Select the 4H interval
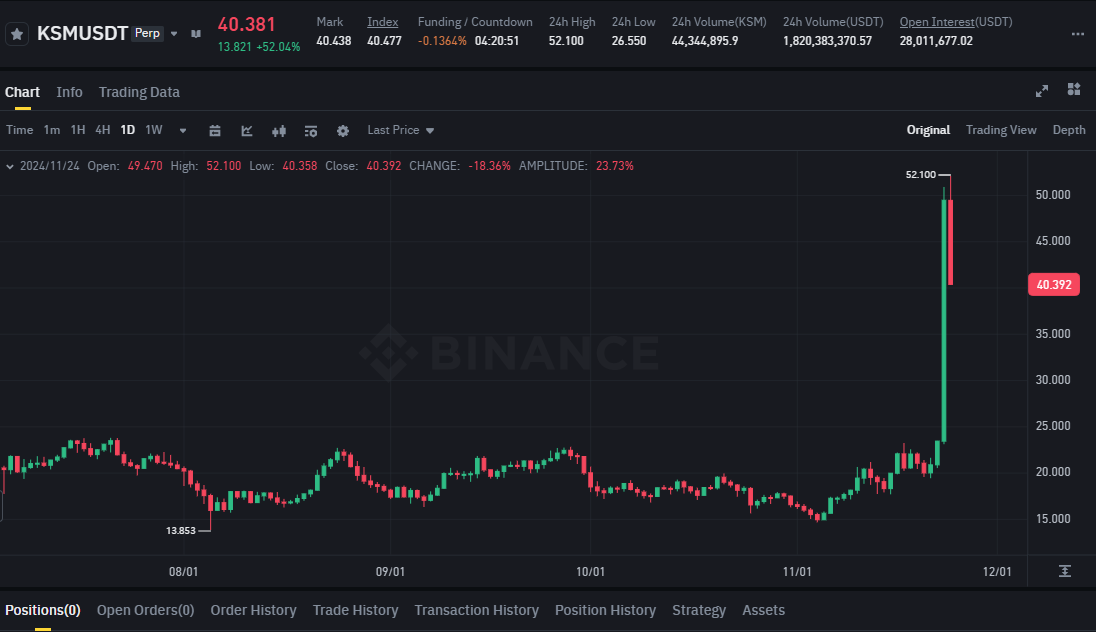Screen dimensions: 1096x632 click(103, 130)
